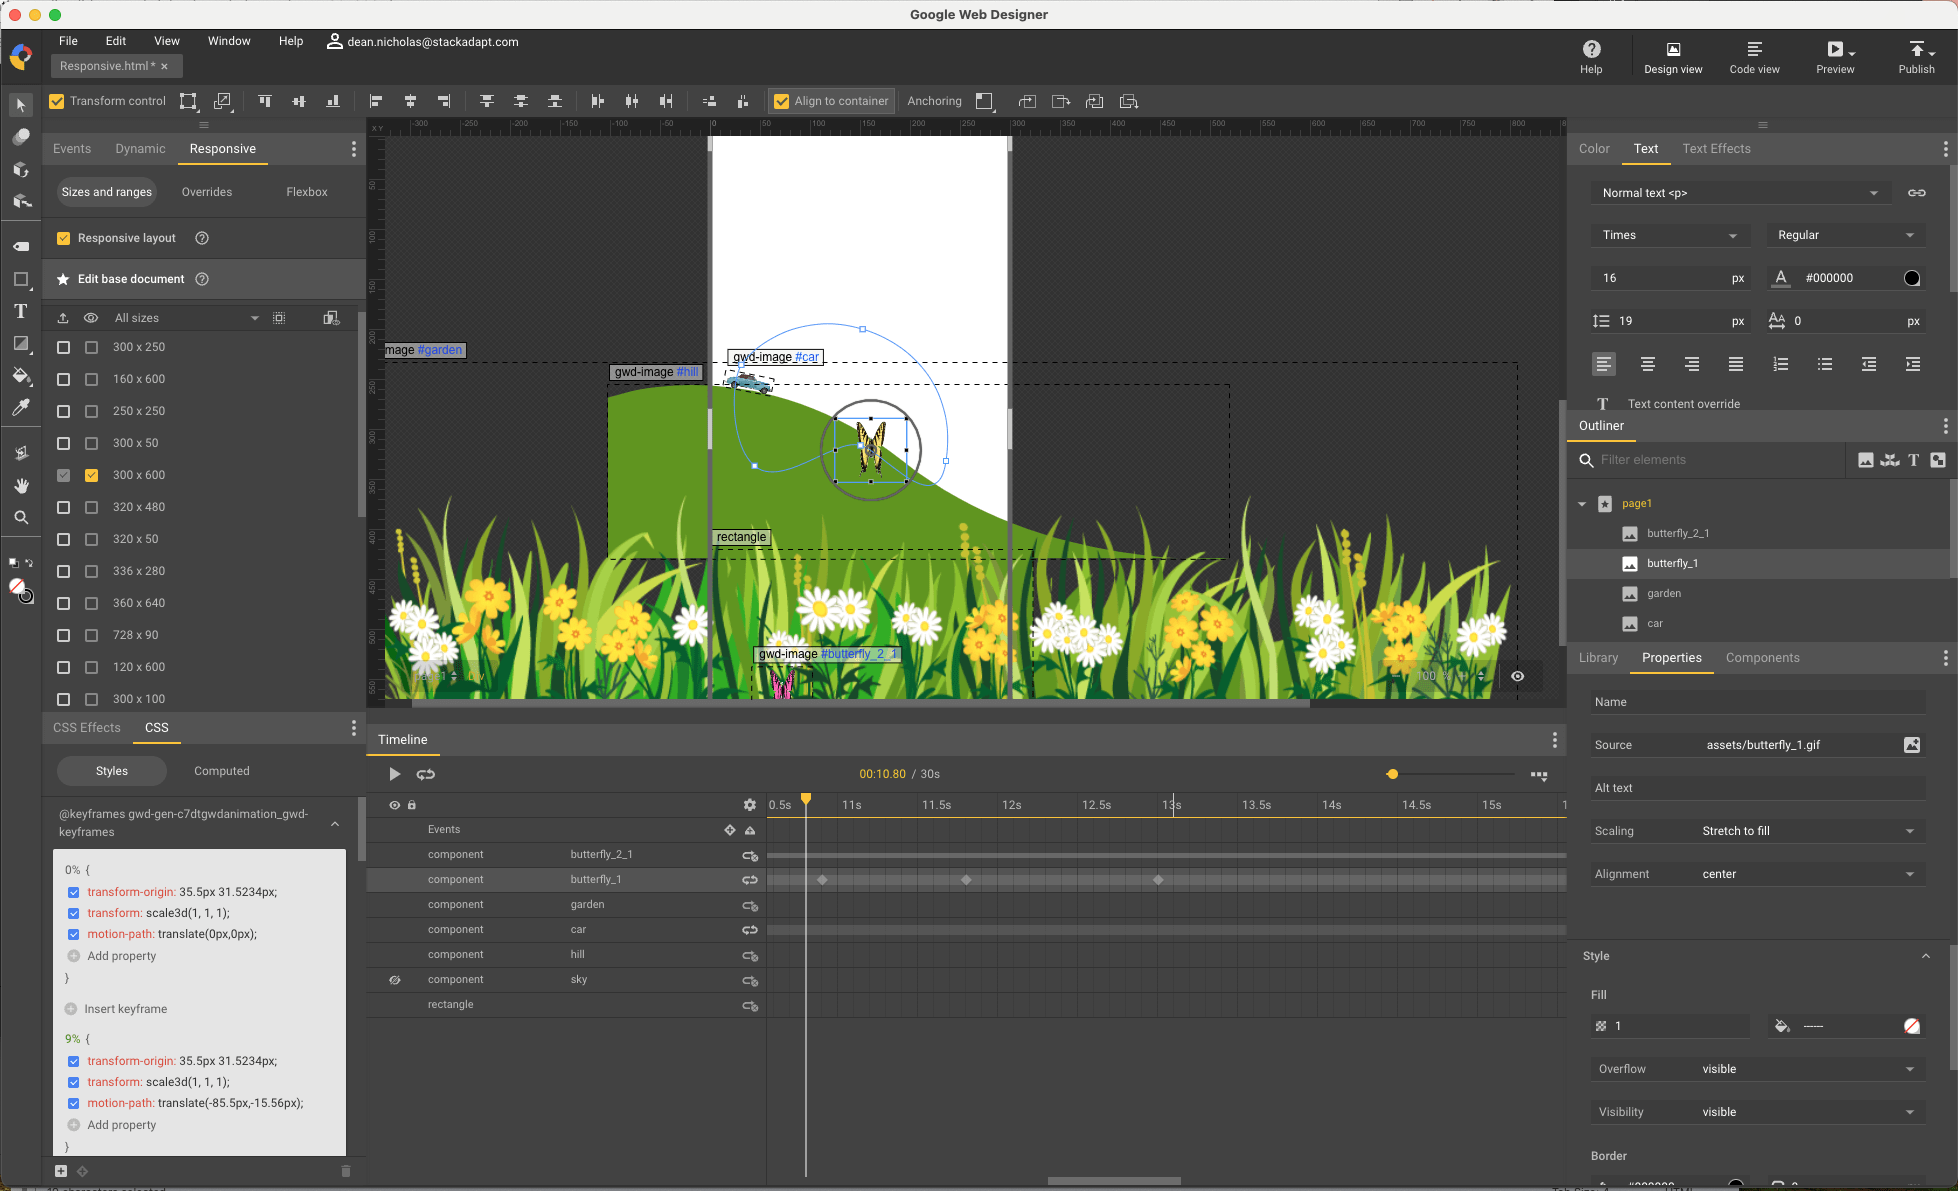Select the paint bucket Fill tool
This screenshot has width=1958, height=1191.
[x=21, y=375]
